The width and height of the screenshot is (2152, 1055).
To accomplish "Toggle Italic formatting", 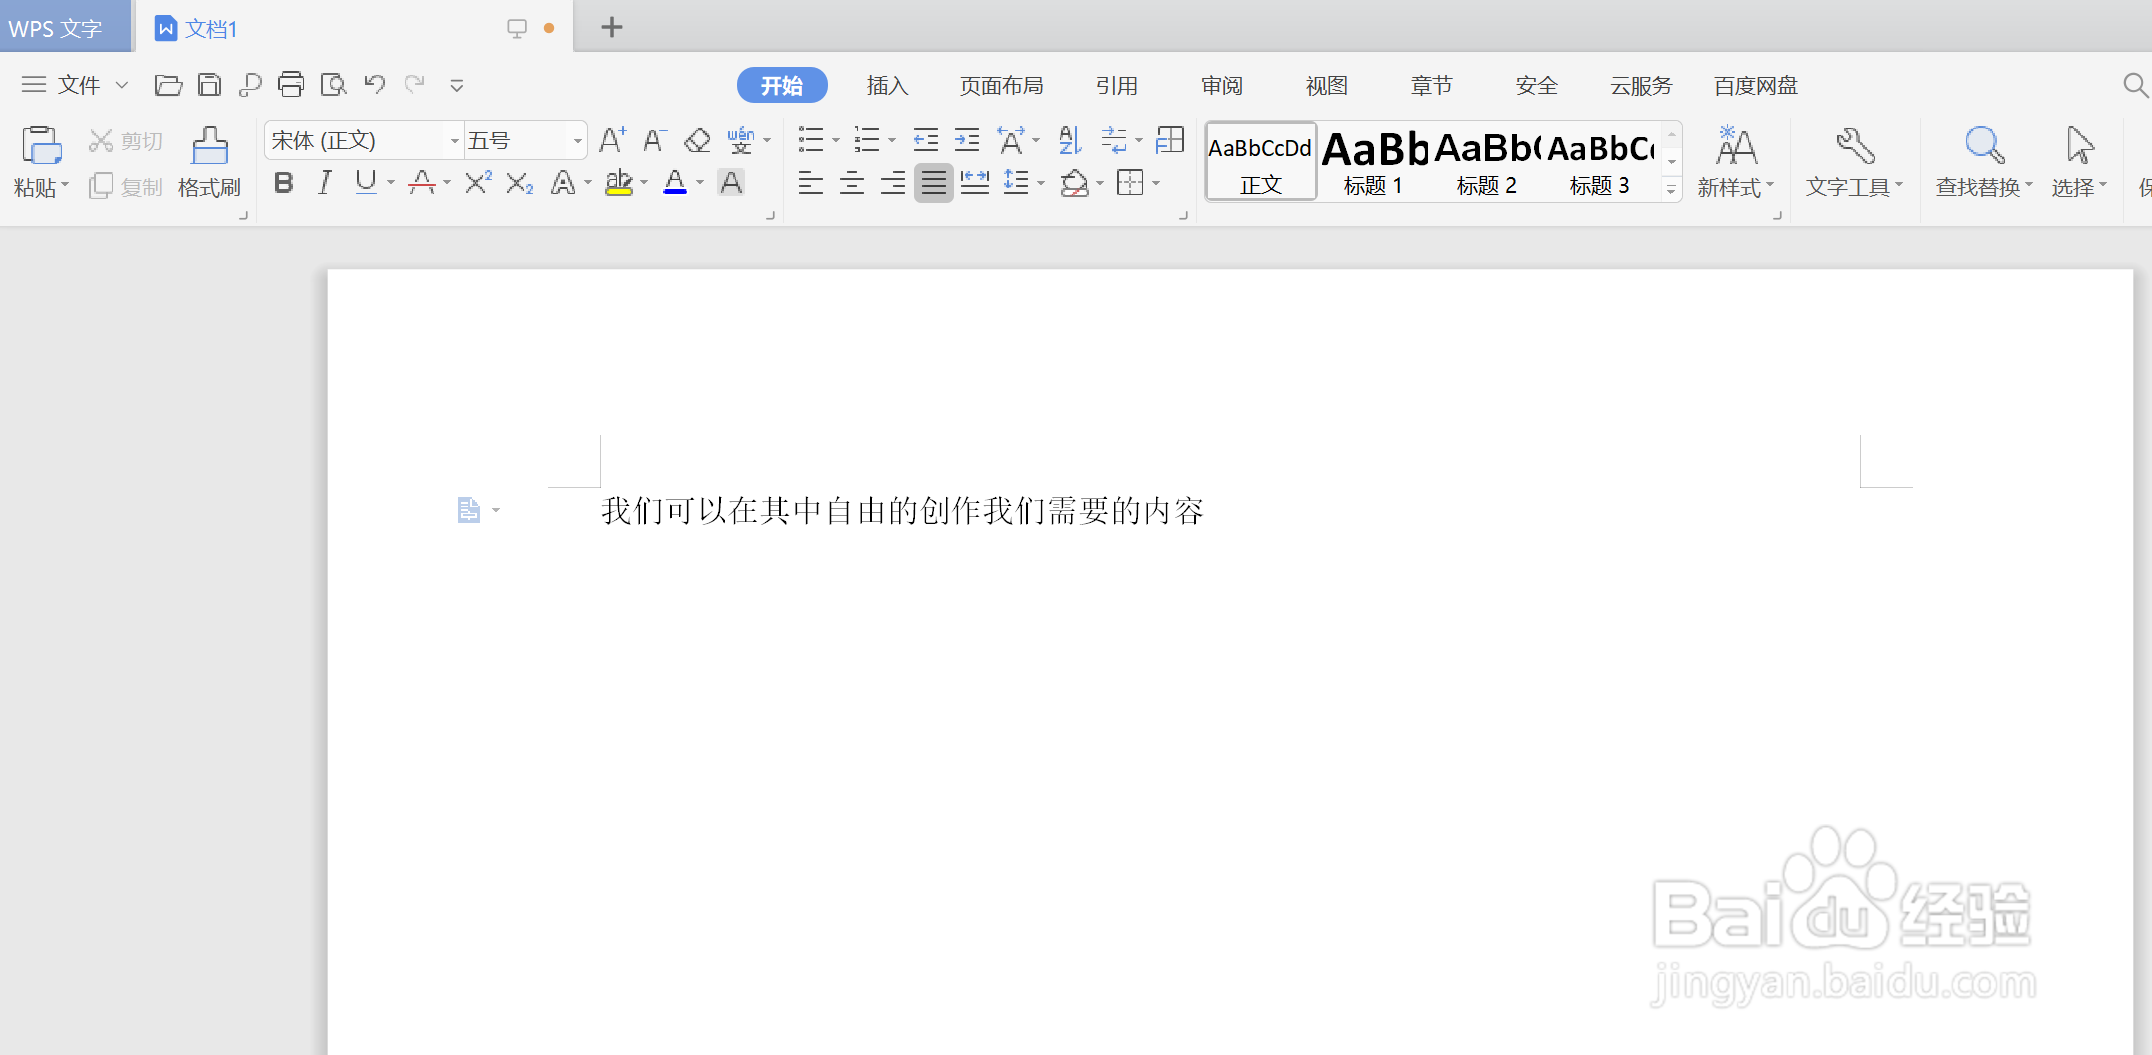I will click(x=325, y=183).
